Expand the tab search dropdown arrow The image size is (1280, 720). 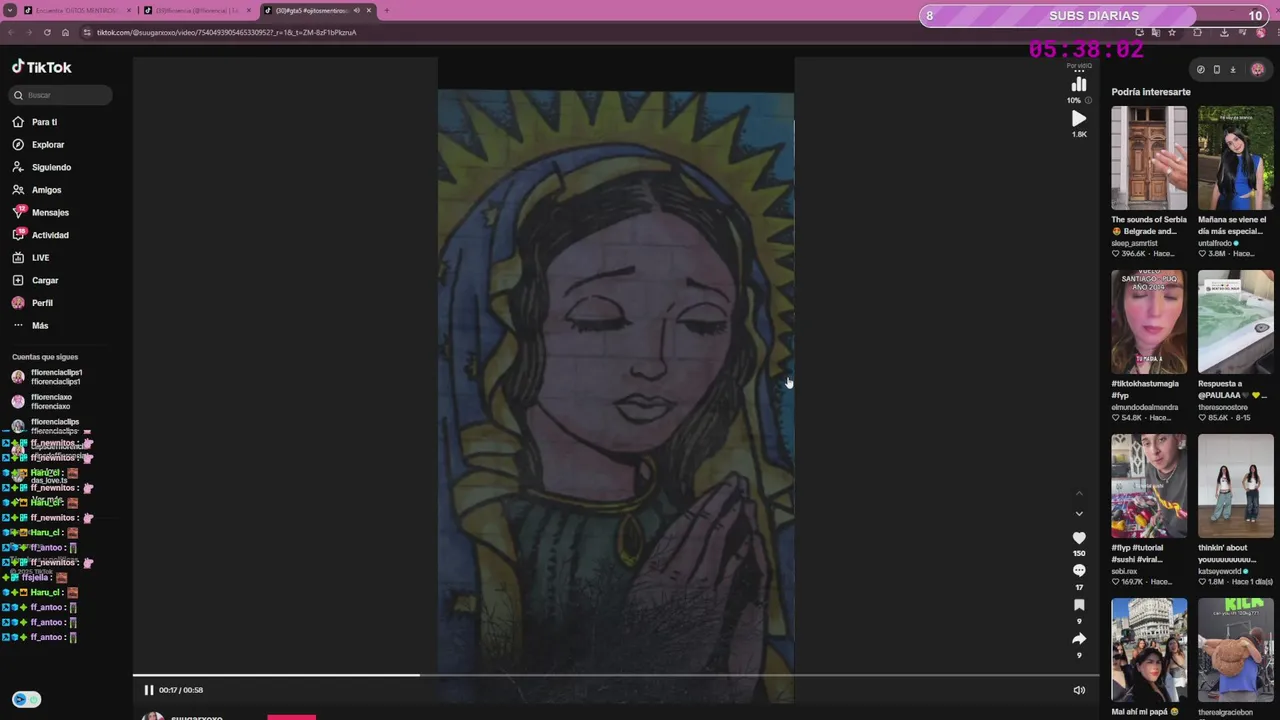(x=9, y=10)
